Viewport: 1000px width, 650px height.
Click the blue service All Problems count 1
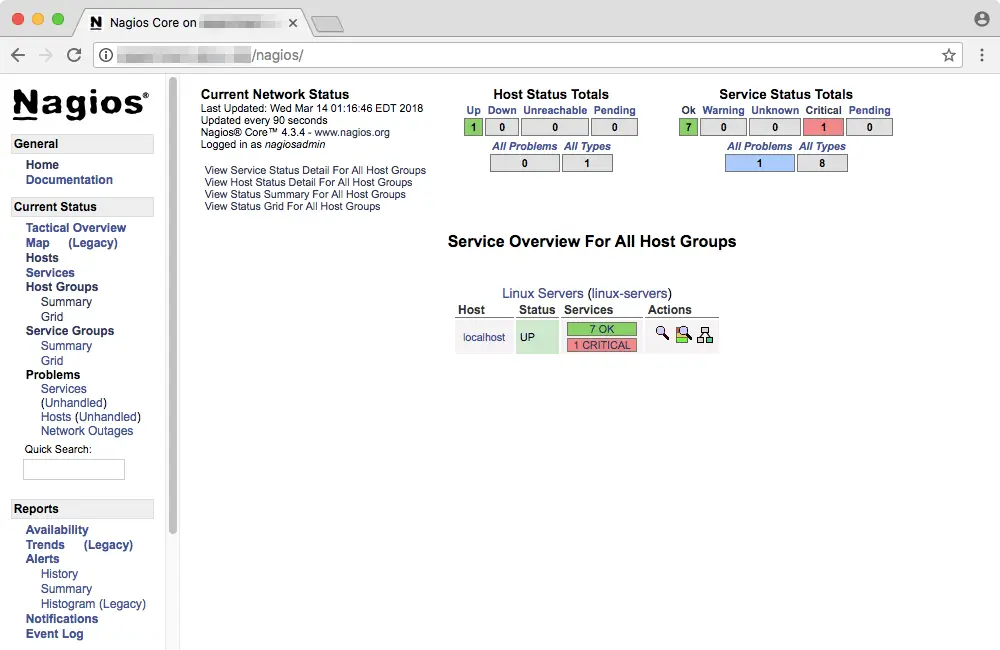[x=760, y=163]
